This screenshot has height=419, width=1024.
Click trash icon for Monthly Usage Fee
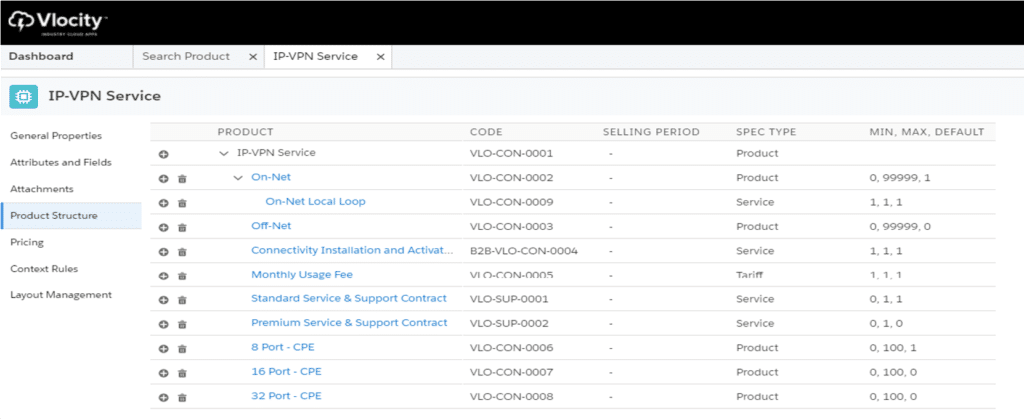[x=182, y=275]
